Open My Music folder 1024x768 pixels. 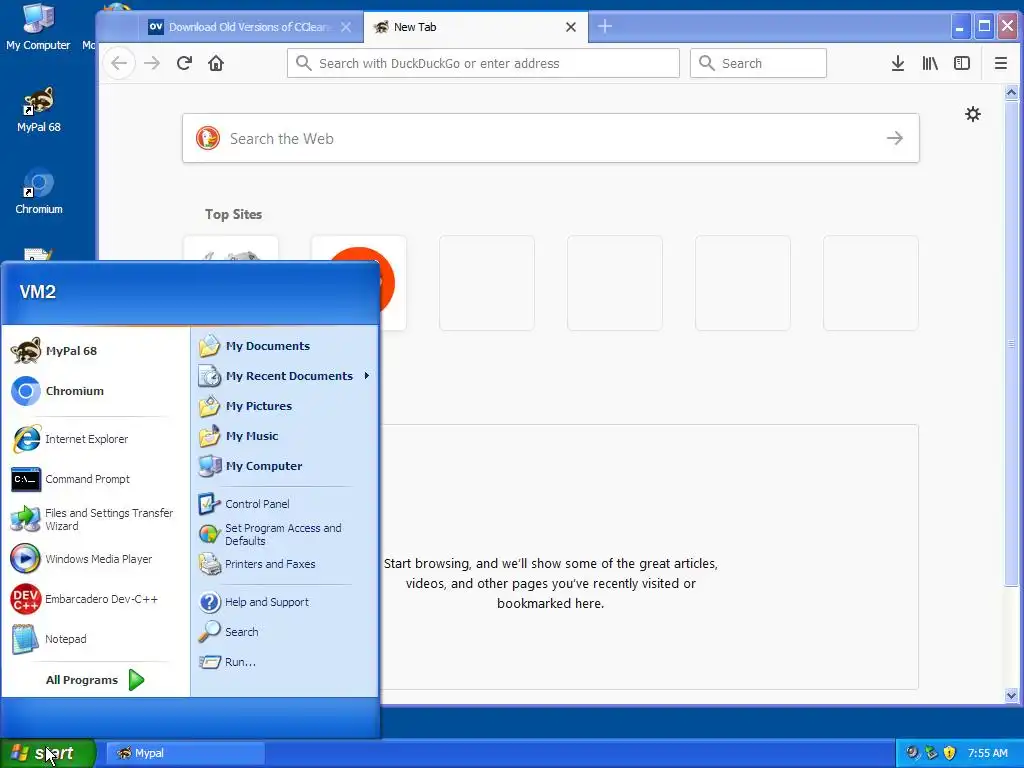[285, 436]
